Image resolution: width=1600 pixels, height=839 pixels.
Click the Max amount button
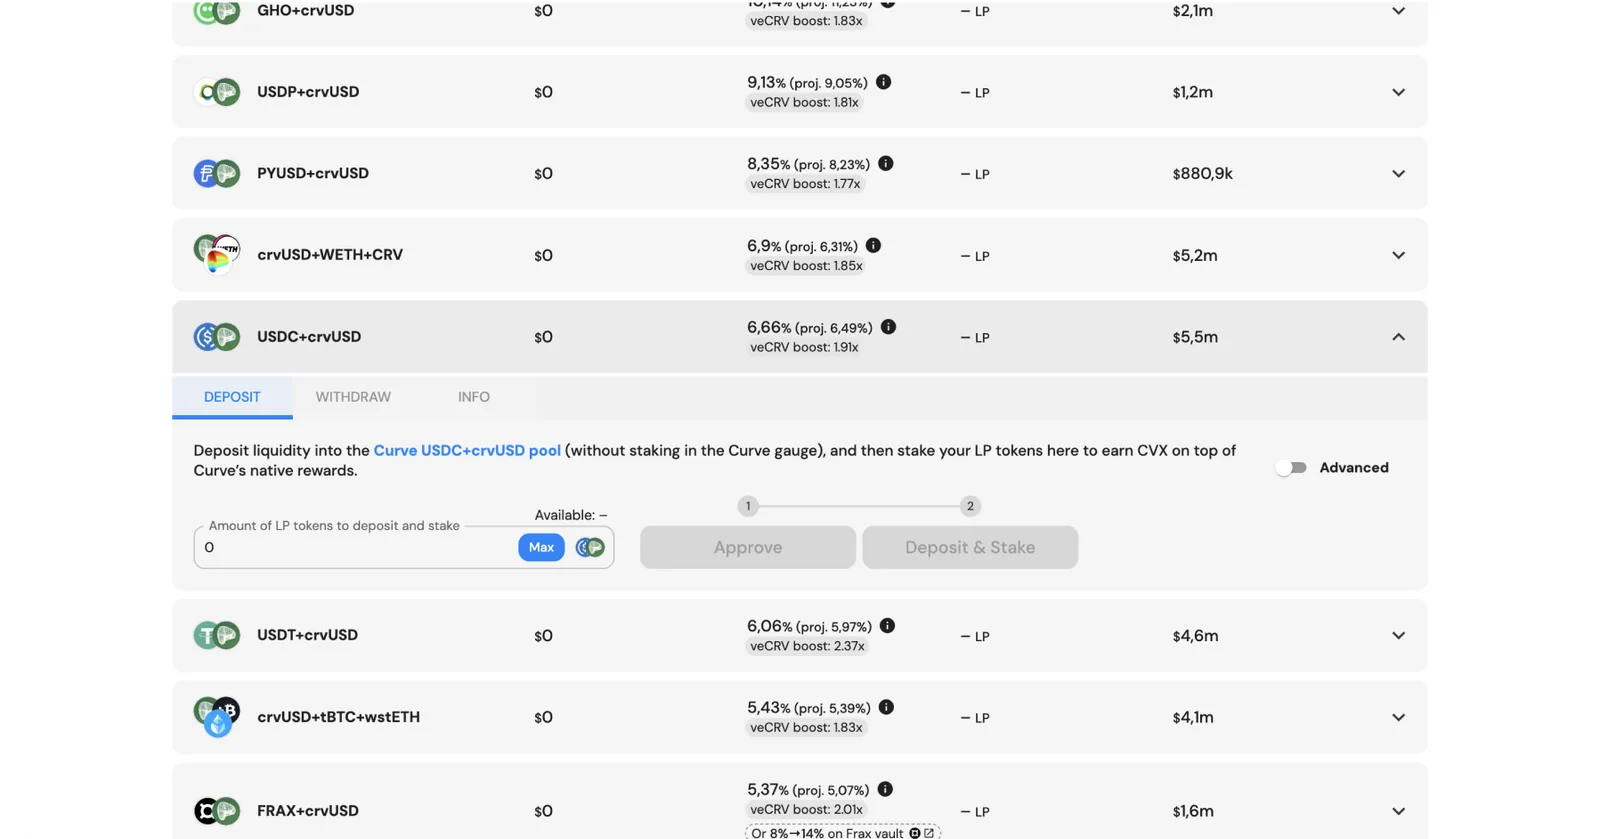(541, 547)
